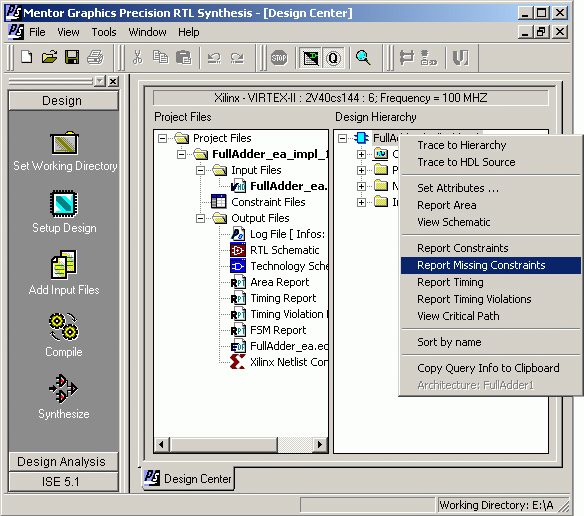
Task: Choose Report Missing Constraints in context menu
Action: pos(491,265)
